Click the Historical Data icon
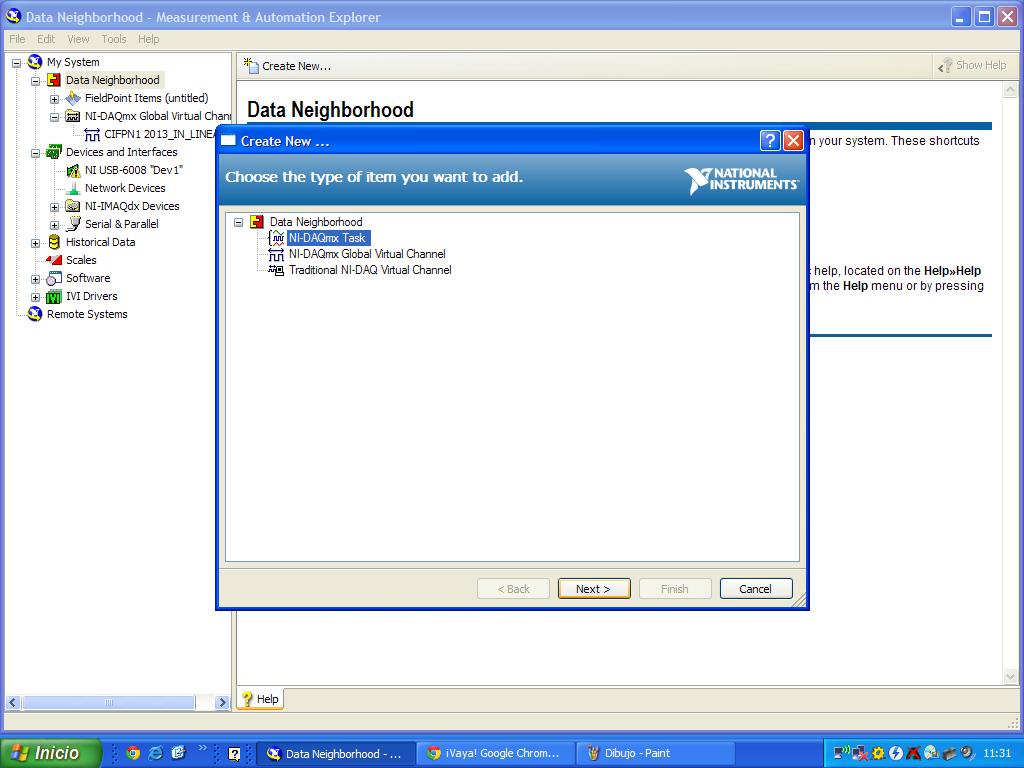The height and width of the screenshot is (768, 1024). click(x=54, y=242)
